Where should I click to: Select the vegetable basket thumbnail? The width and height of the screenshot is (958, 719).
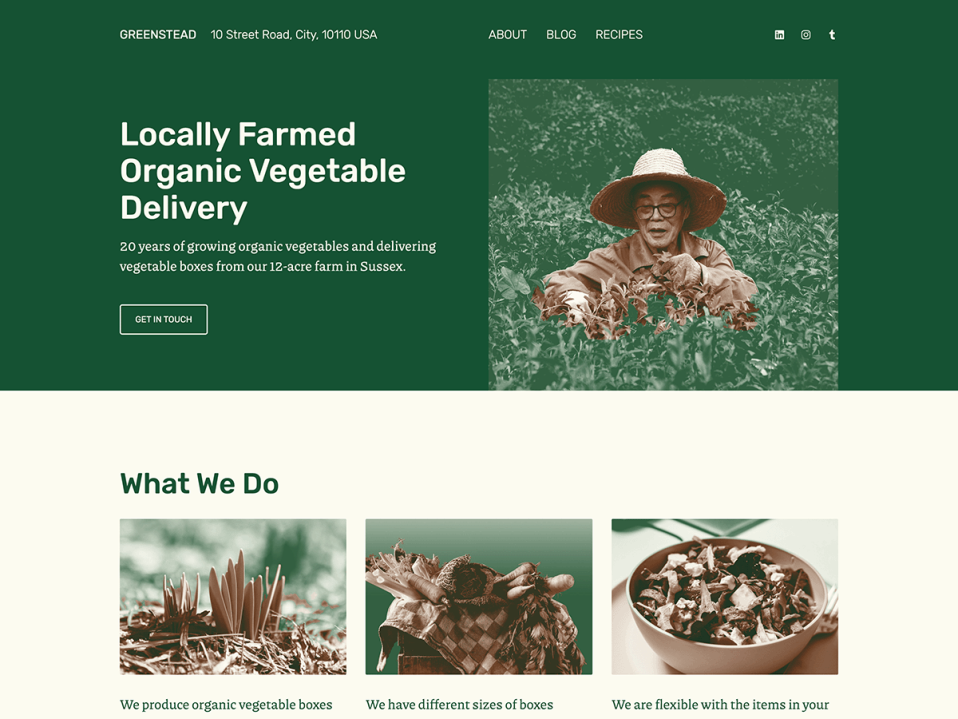tap(479, 597)
